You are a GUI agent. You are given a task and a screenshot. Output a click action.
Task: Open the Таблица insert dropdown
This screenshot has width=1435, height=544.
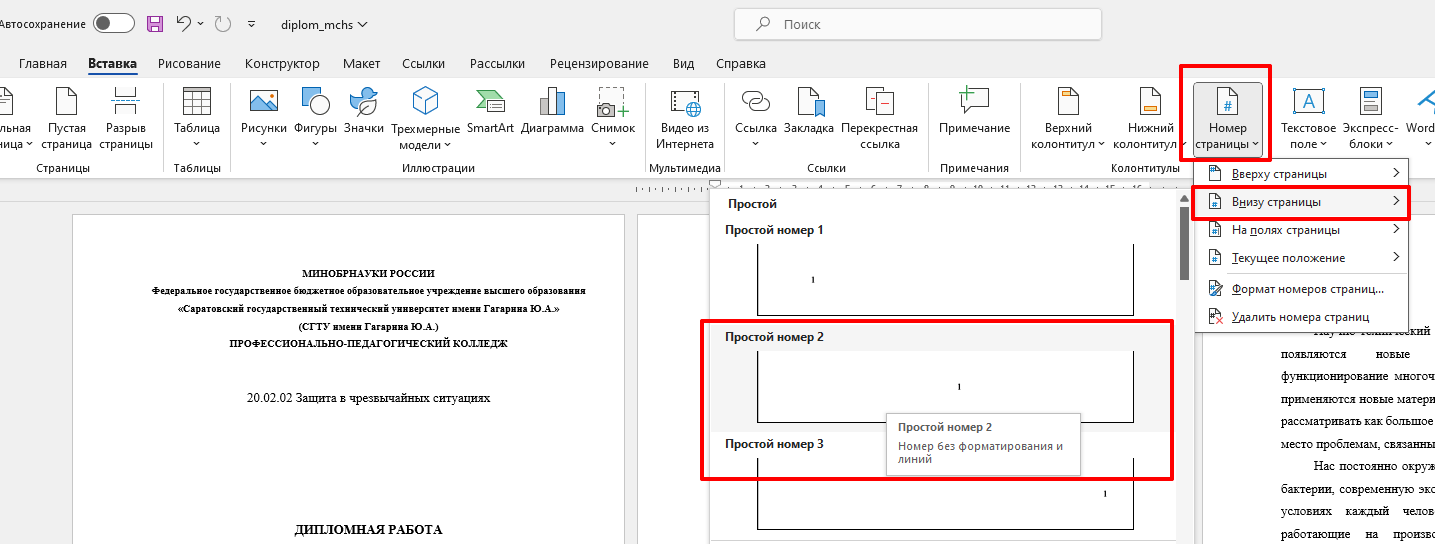(x=197, y=118)
